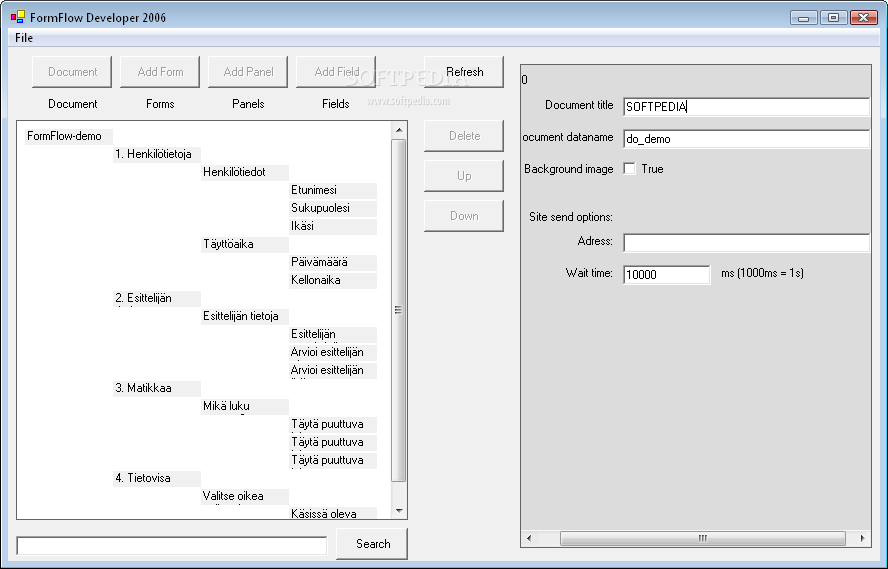Click the Fields column label
The height and width of the screenshot is (569, 888).
(x=336, y=104)
